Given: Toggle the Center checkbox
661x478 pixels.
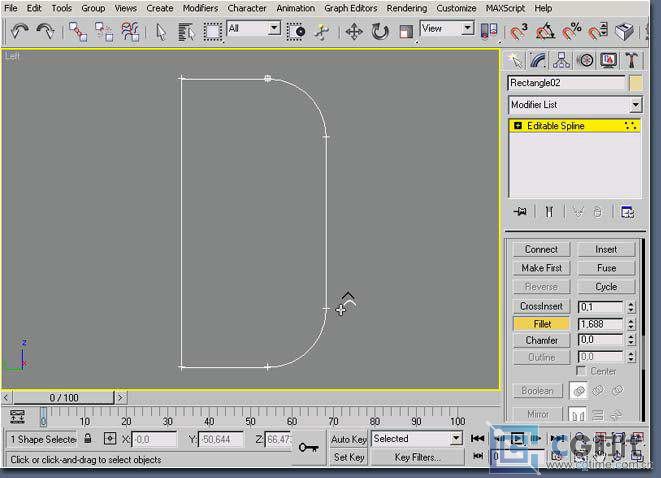Looking at the screenshot, I should [581, 371].
